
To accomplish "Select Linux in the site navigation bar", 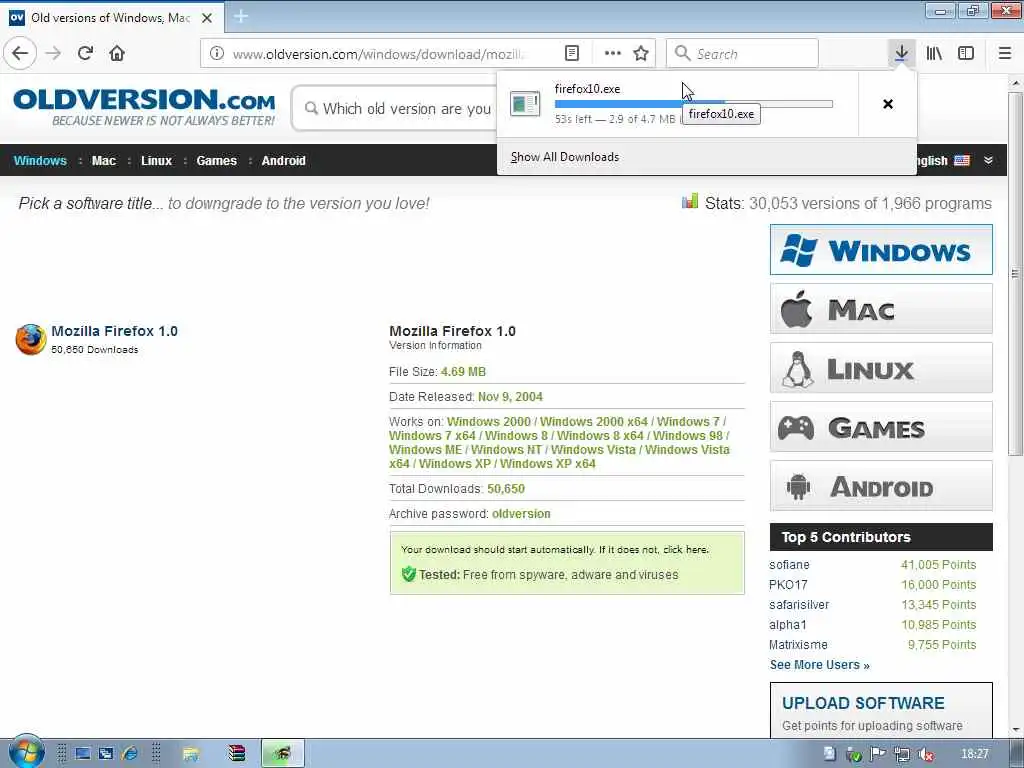I will [157, 161].
